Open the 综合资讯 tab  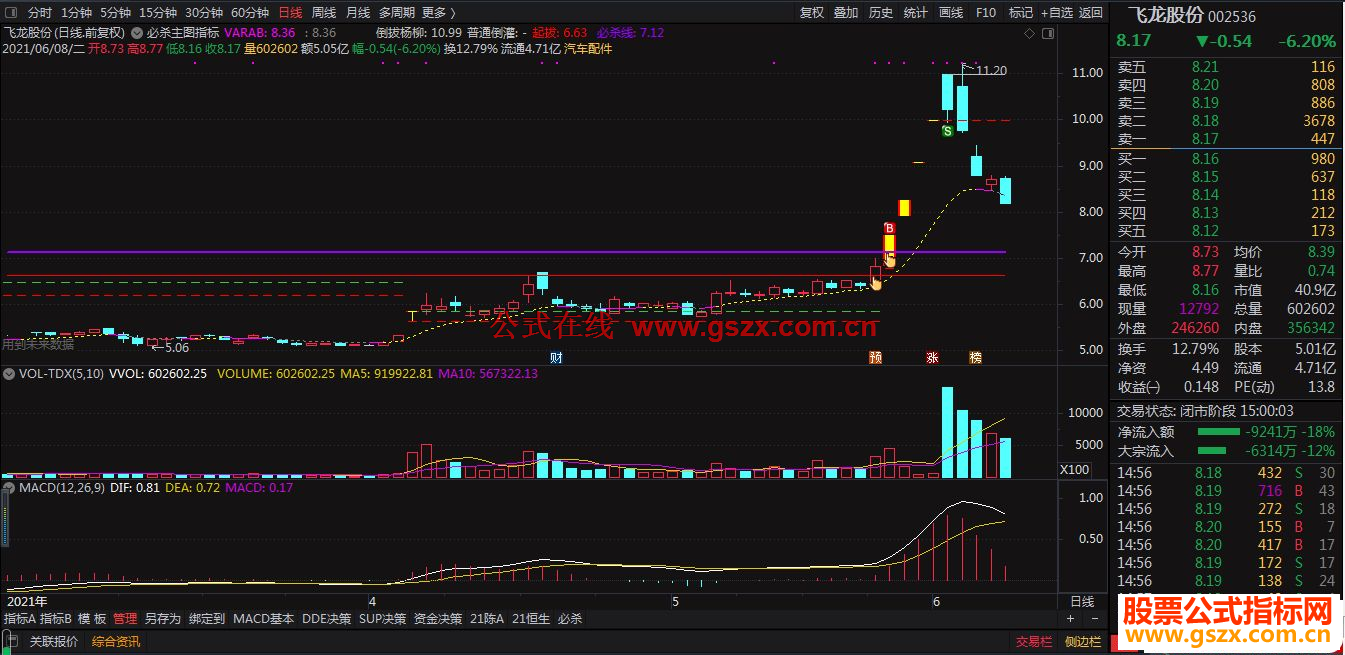tap(116, 642)
